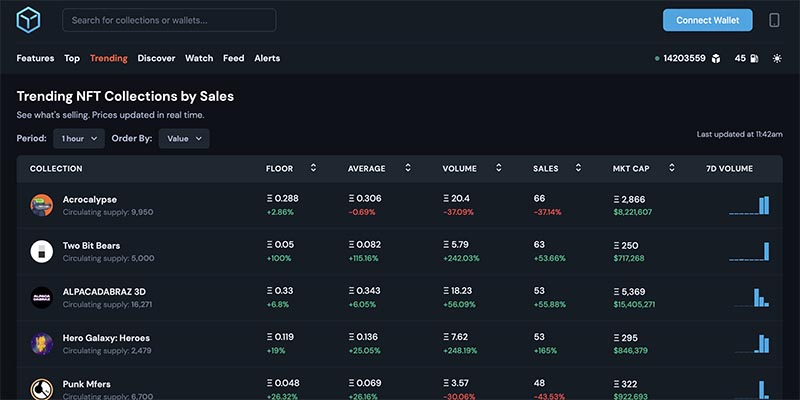
Task: Click the Two Bit Bears thumbnail
Action: pos(41,252)
